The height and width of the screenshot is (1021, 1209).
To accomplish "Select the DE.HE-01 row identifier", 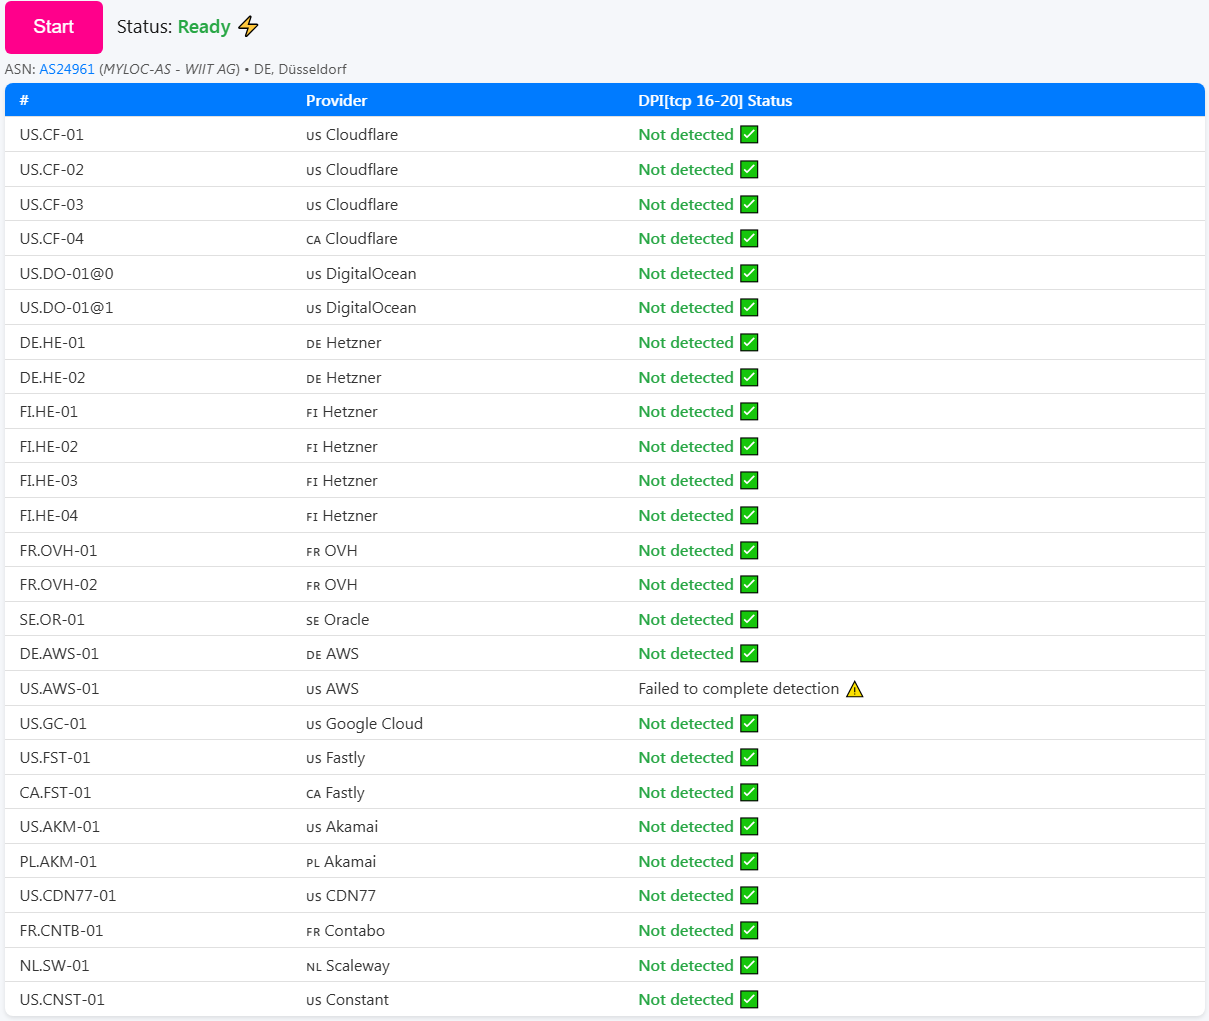I will tap(52, 342).
